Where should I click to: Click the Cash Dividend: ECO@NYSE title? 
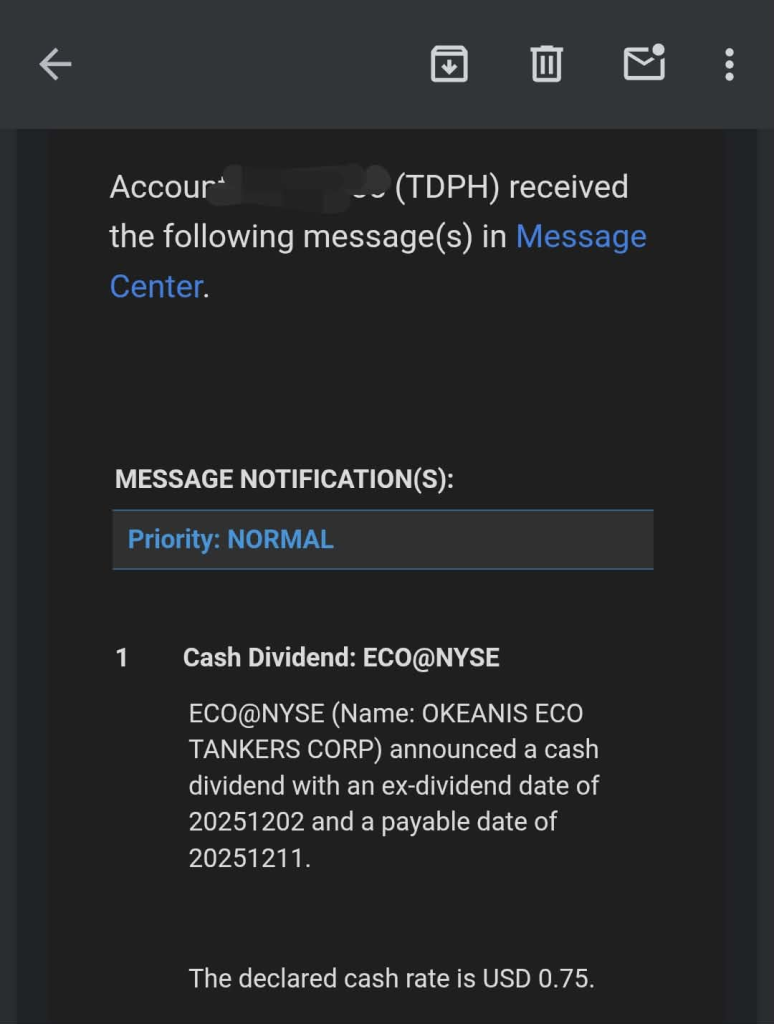(x=341, y=658)
